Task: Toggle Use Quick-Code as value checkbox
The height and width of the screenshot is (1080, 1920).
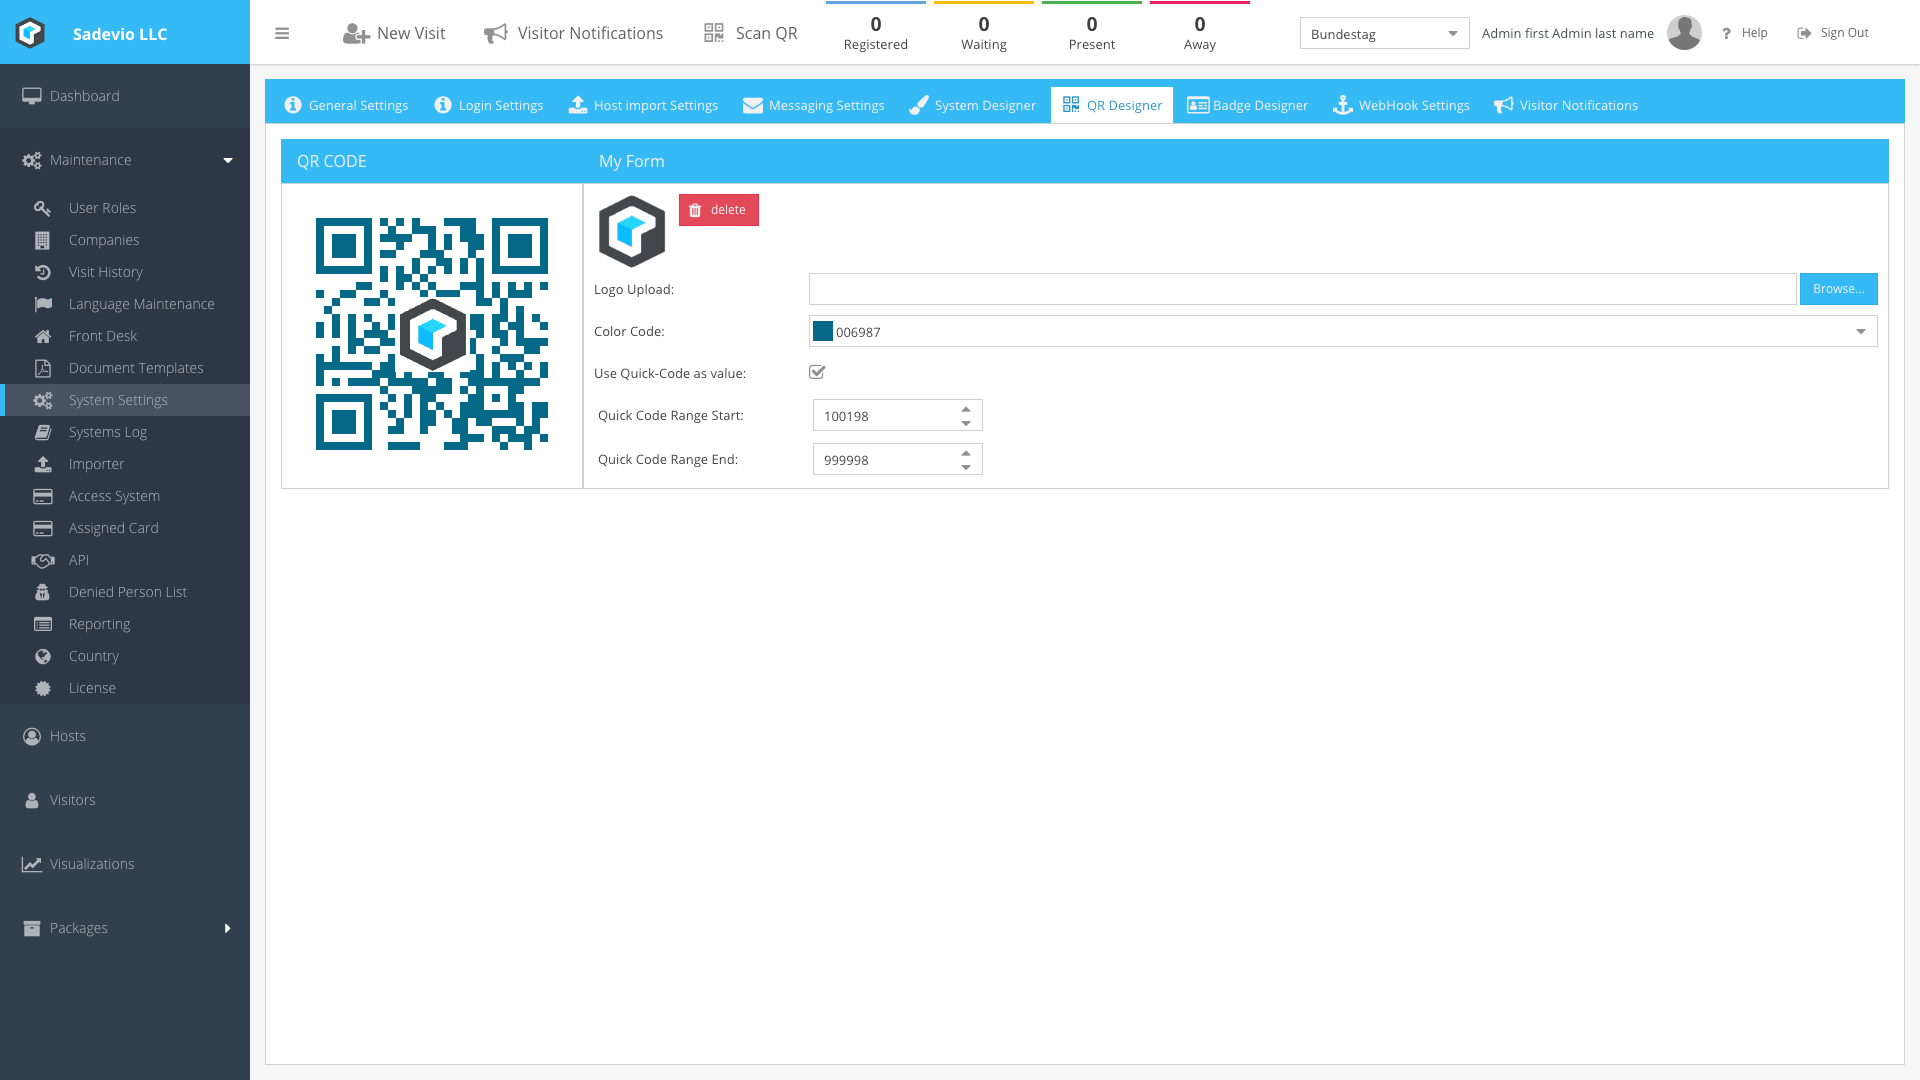Action: point(817,372)
